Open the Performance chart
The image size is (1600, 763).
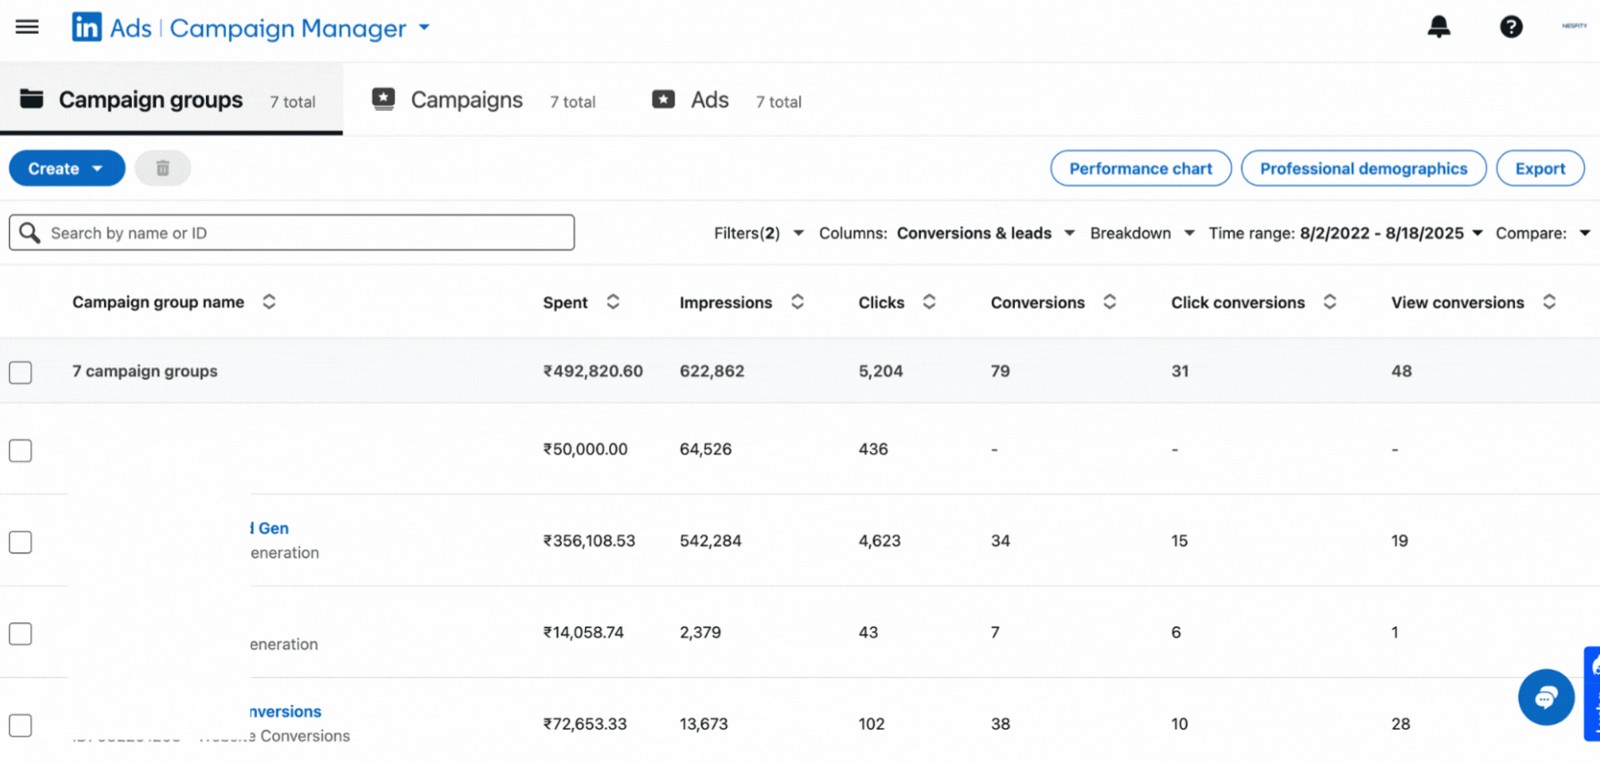pos(1141,168)
